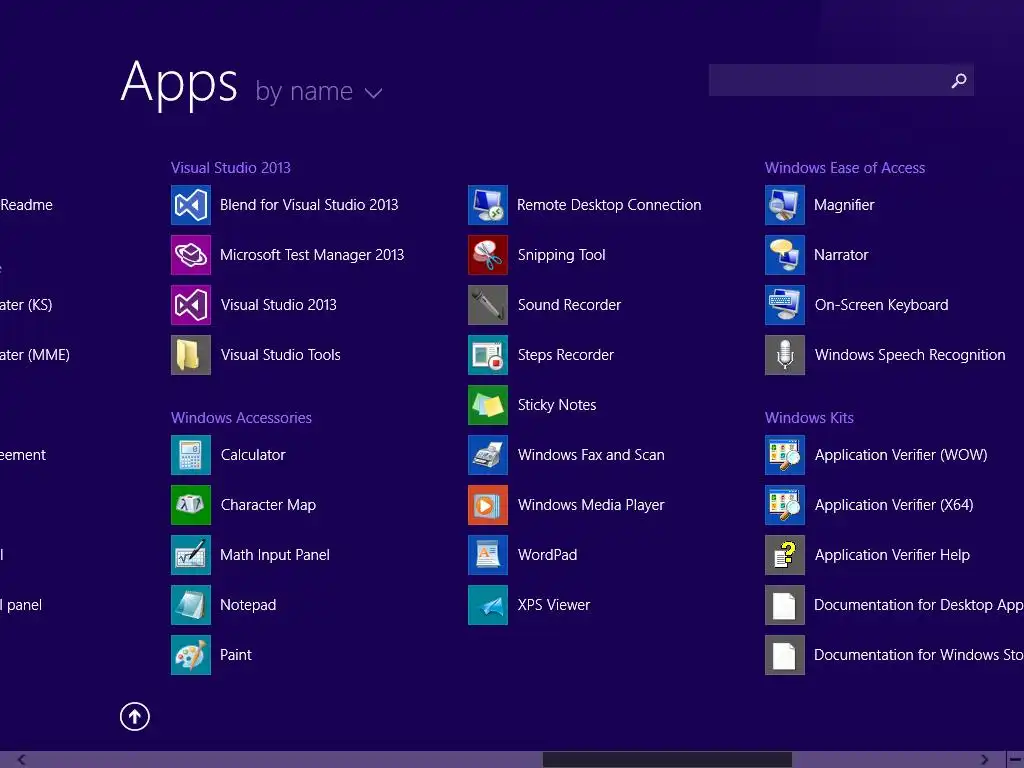Click the 'Character Map' label
Viewport: 1024px width, 768px height.
[x=268, y=505]
